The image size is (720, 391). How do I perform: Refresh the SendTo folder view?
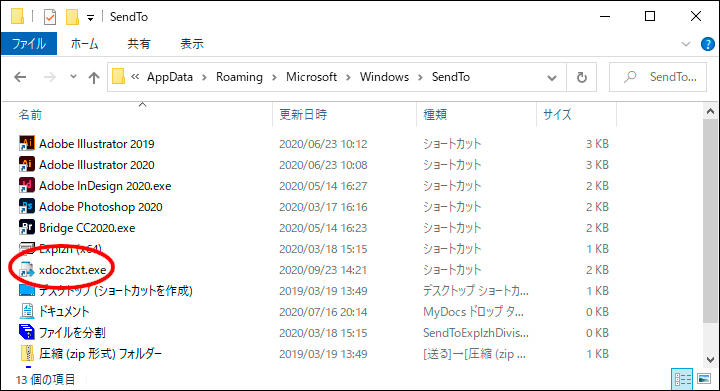[x=582, y=77]
